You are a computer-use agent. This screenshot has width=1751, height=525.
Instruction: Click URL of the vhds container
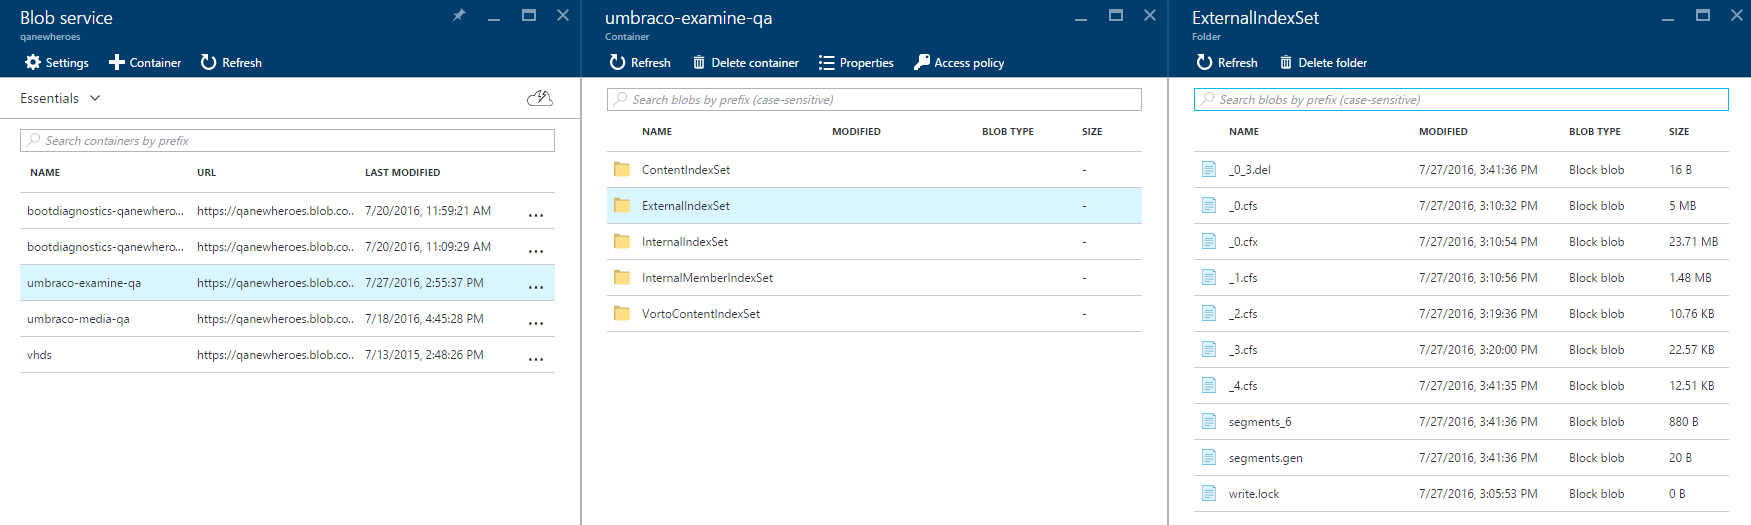[x=275, y=355]
